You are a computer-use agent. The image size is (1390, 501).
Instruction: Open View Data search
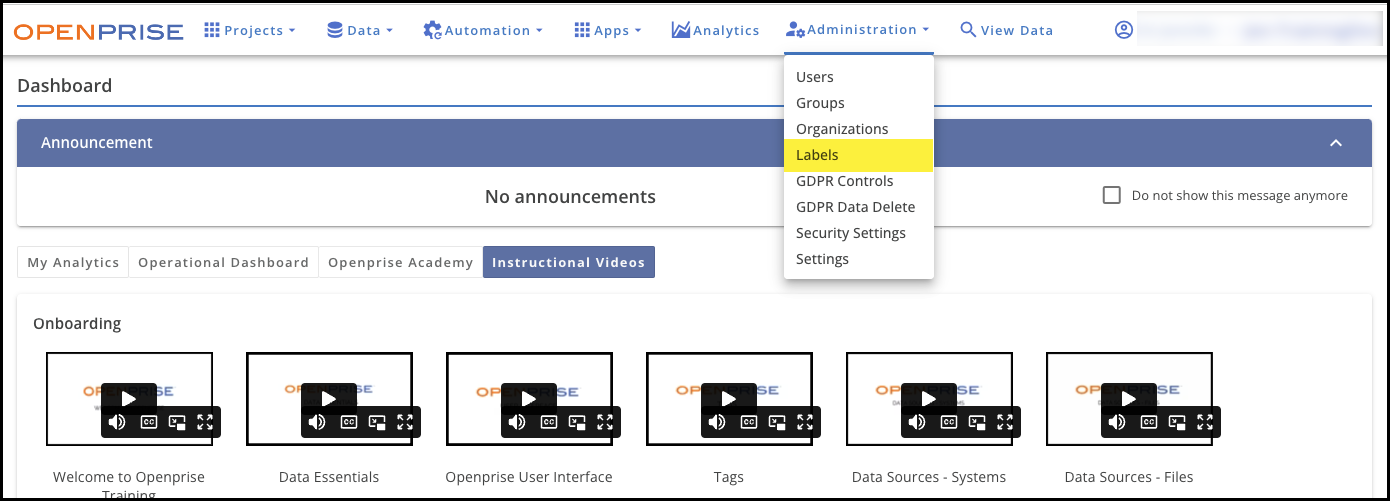(1006, 30)
